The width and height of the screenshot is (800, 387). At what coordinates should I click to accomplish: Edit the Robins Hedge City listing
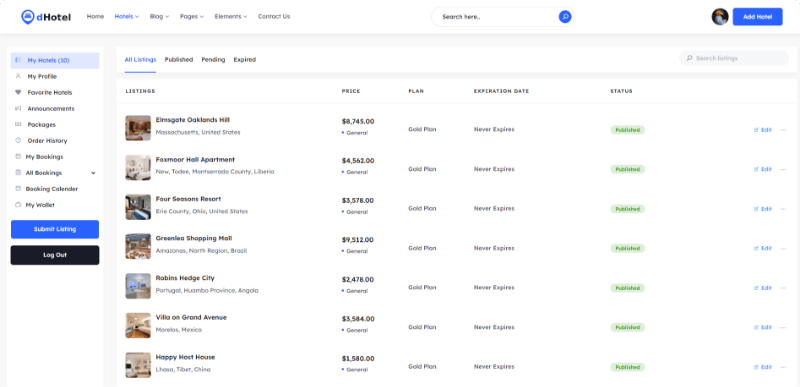(x=763, y=288)
